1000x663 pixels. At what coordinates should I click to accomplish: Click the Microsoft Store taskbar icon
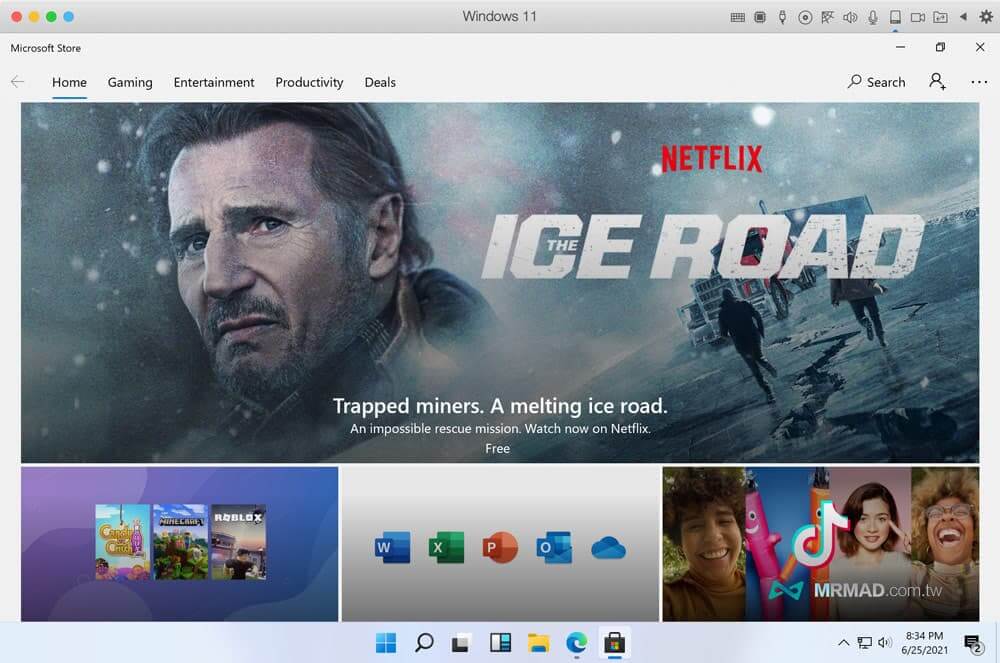(x=615, y=643)
